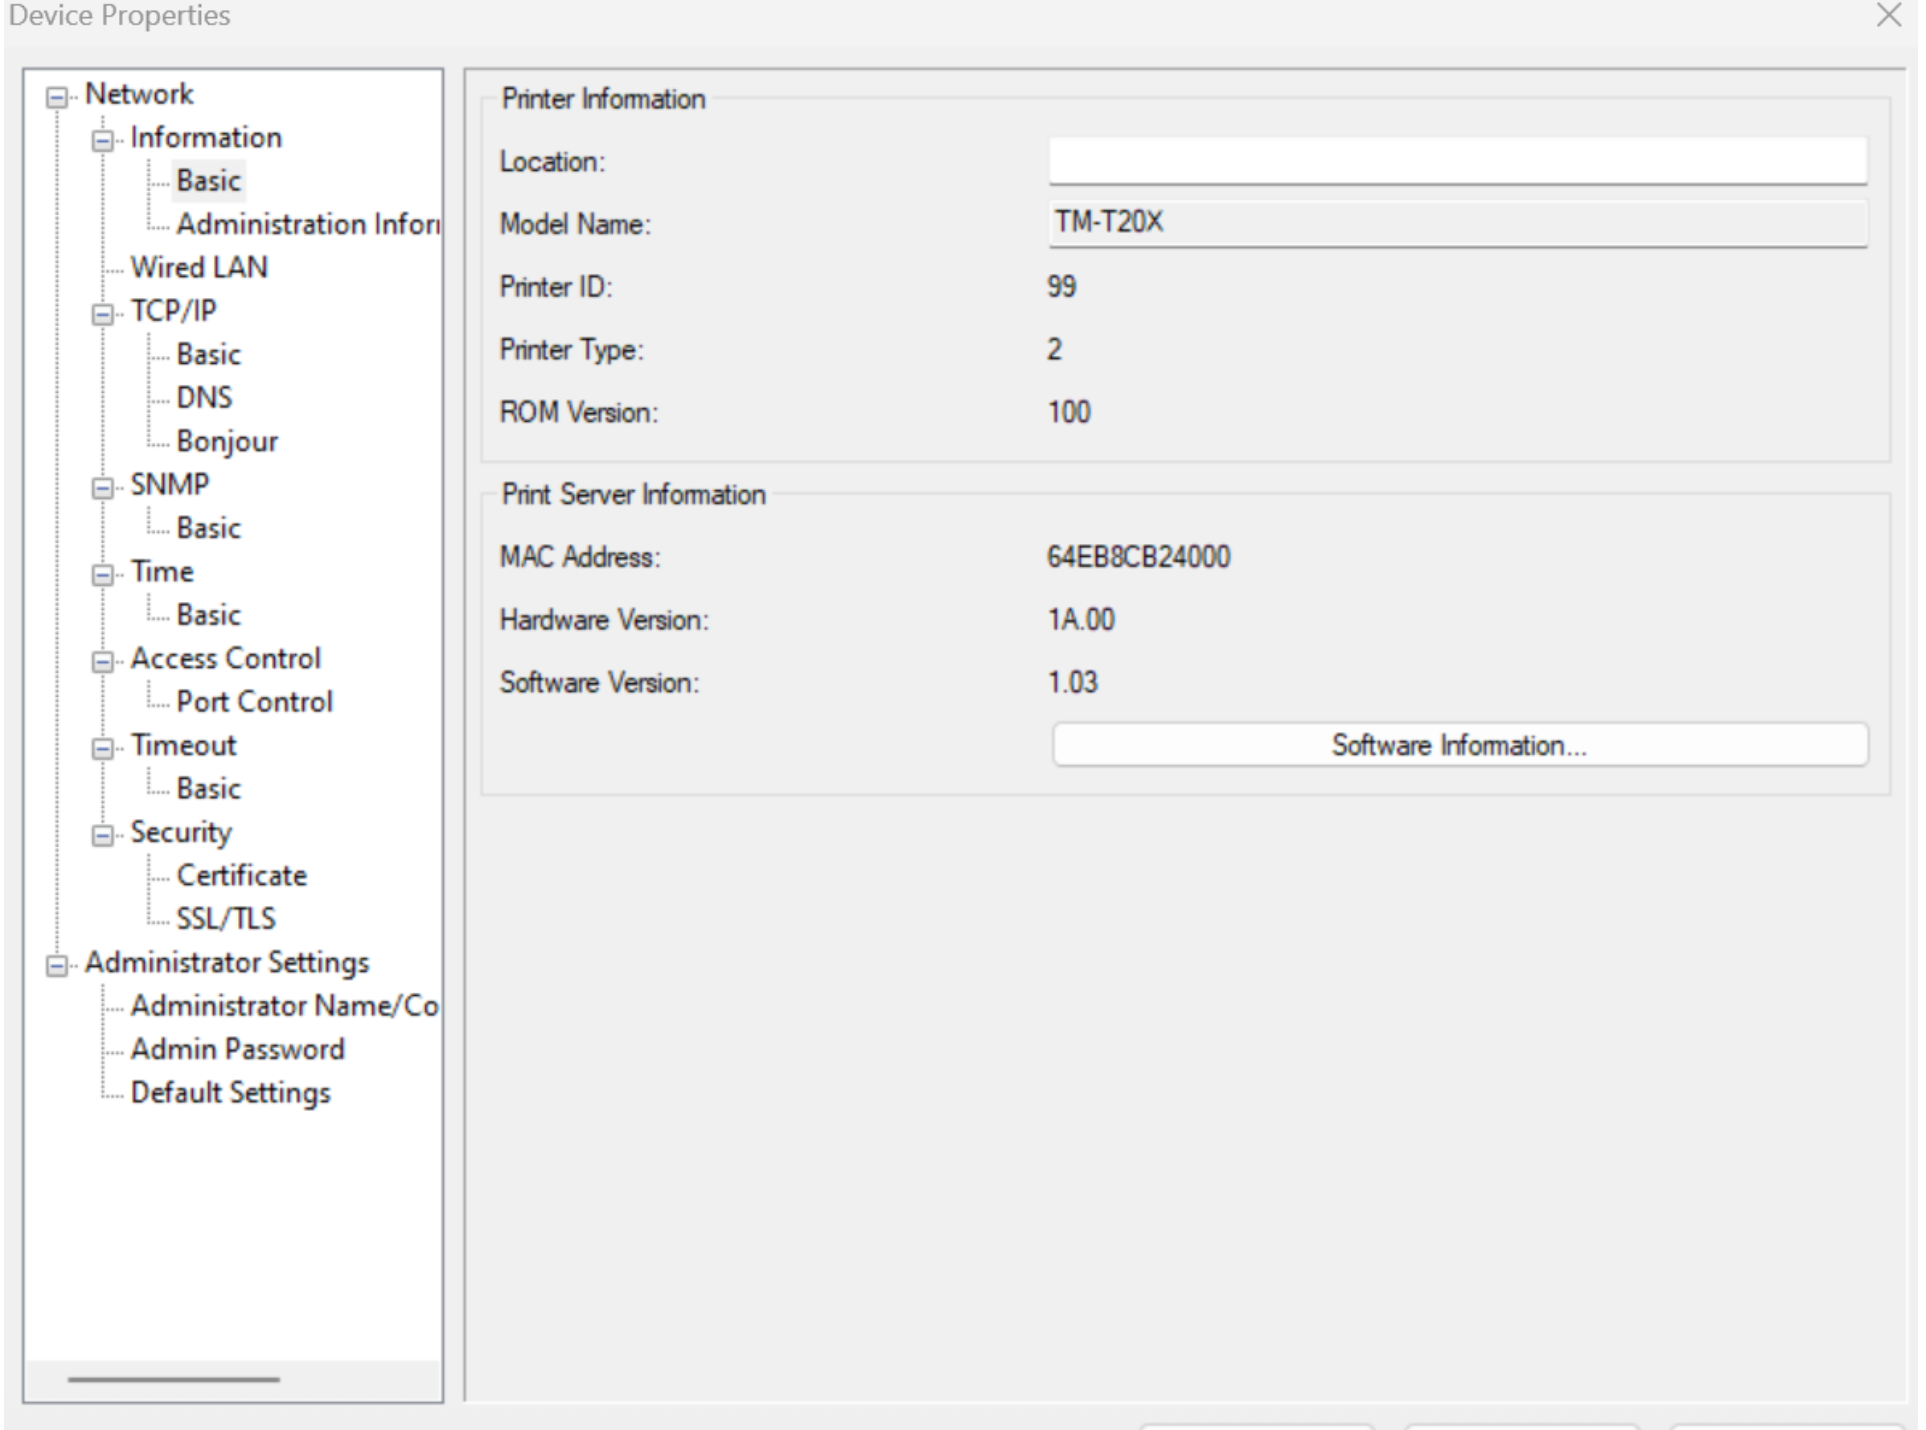The width and height of the screenshot is (1926, 1430).
Task: Click the Software Information button
Action: click(x=1459, y=745)
